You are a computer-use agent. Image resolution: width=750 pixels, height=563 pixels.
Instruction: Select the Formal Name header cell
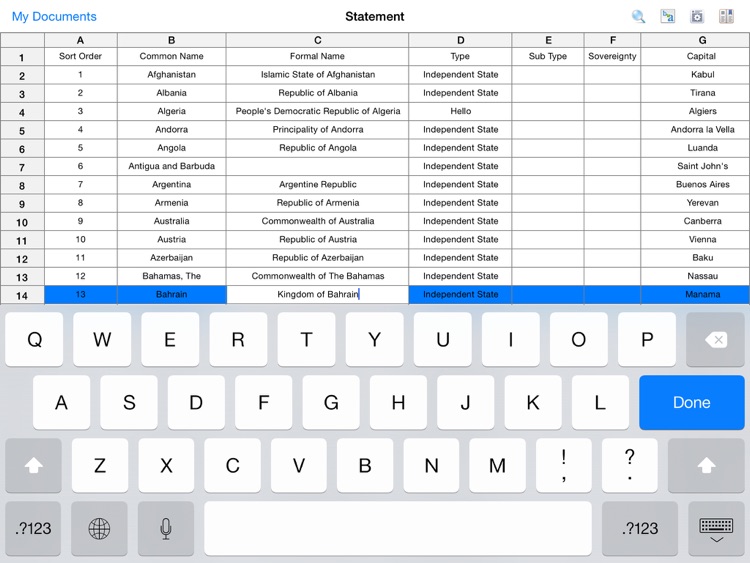coord(318,56)
